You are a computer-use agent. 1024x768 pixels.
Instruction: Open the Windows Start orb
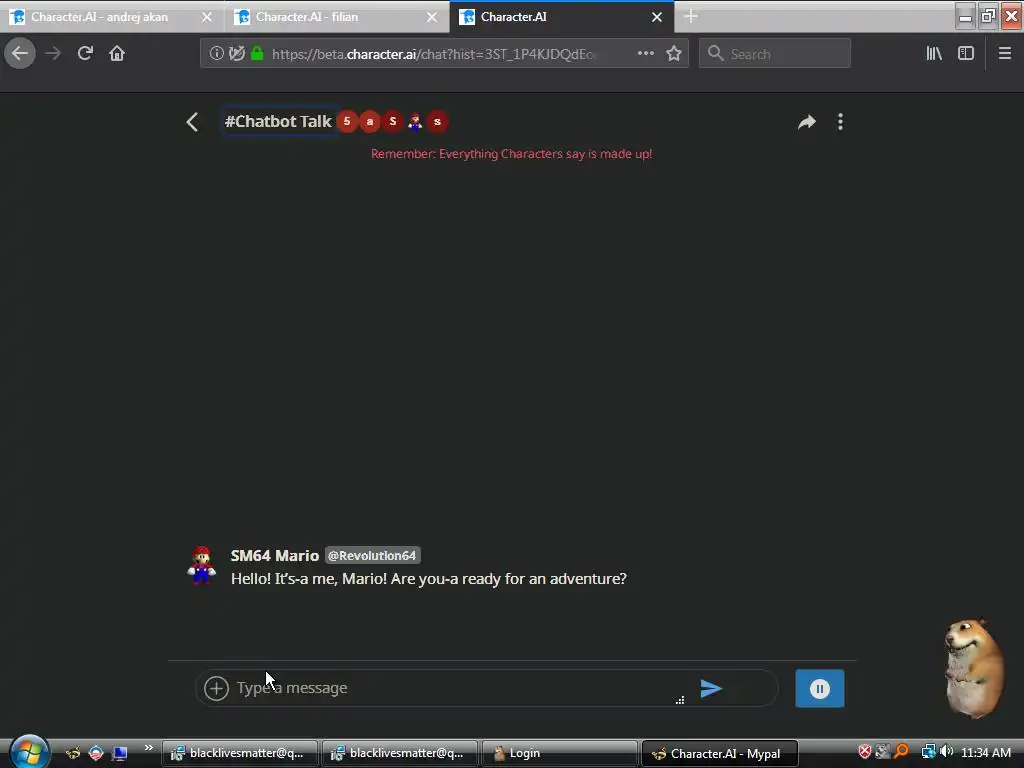tap(28, 752)
